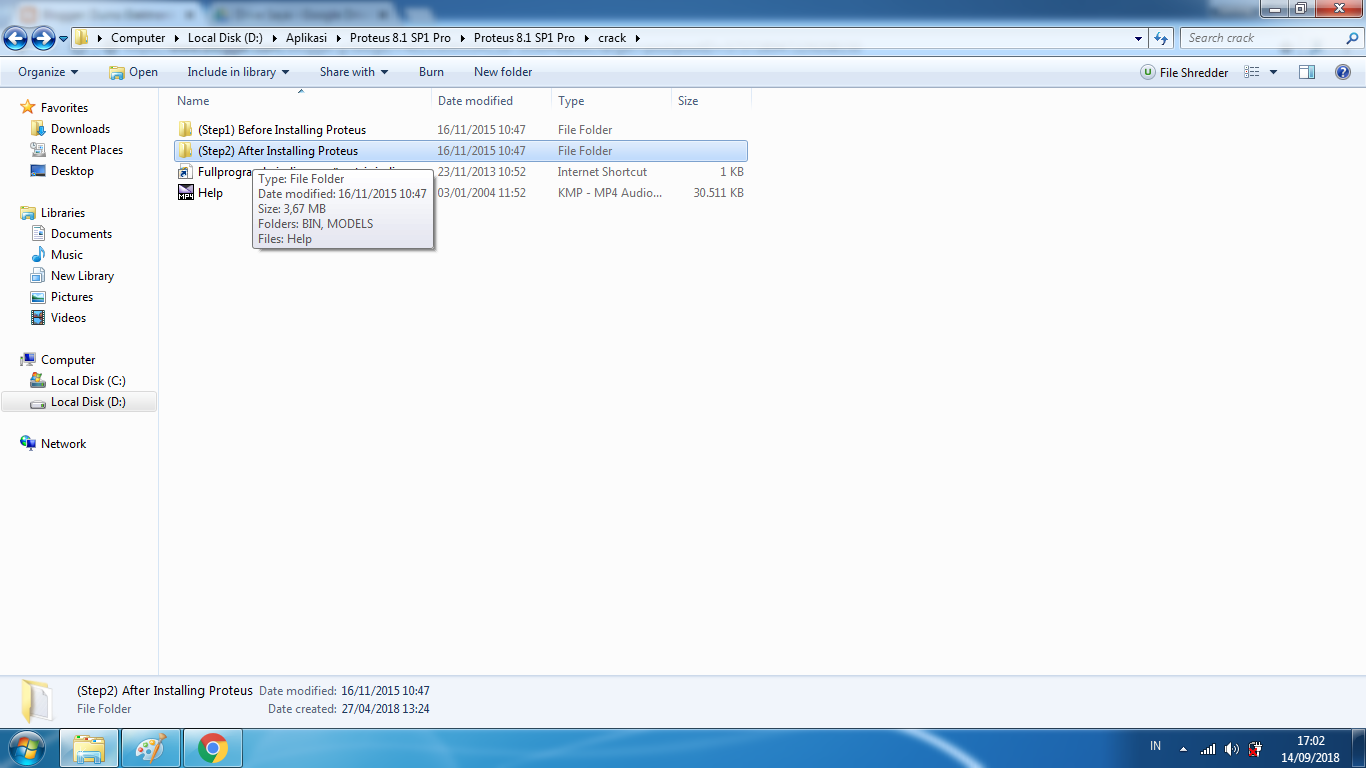Click Open in the toolbar
This screenshot has width=1366, height=768.
click(133, 72)
